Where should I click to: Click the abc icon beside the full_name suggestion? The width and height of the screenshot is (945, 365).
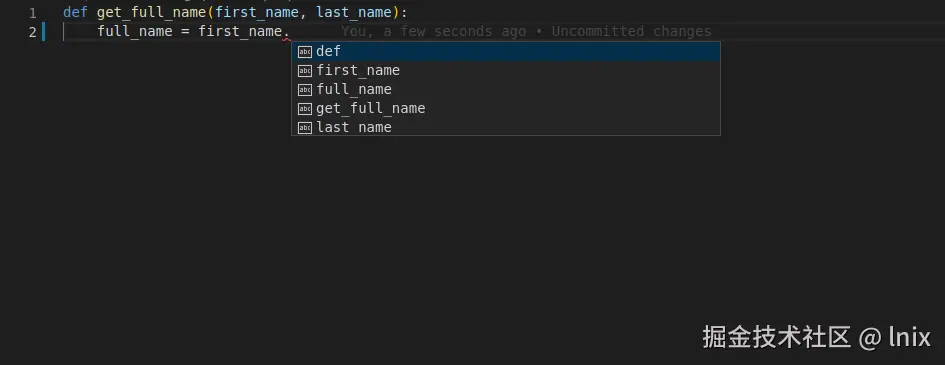point(305,90)
